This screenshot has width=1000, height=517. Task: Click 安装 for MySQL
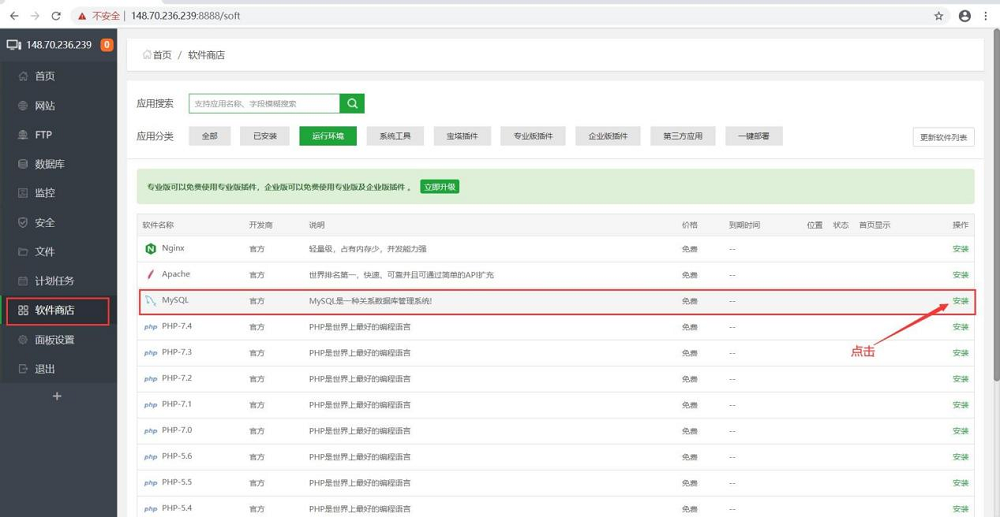pyautogui.click(x=960, y=301)
